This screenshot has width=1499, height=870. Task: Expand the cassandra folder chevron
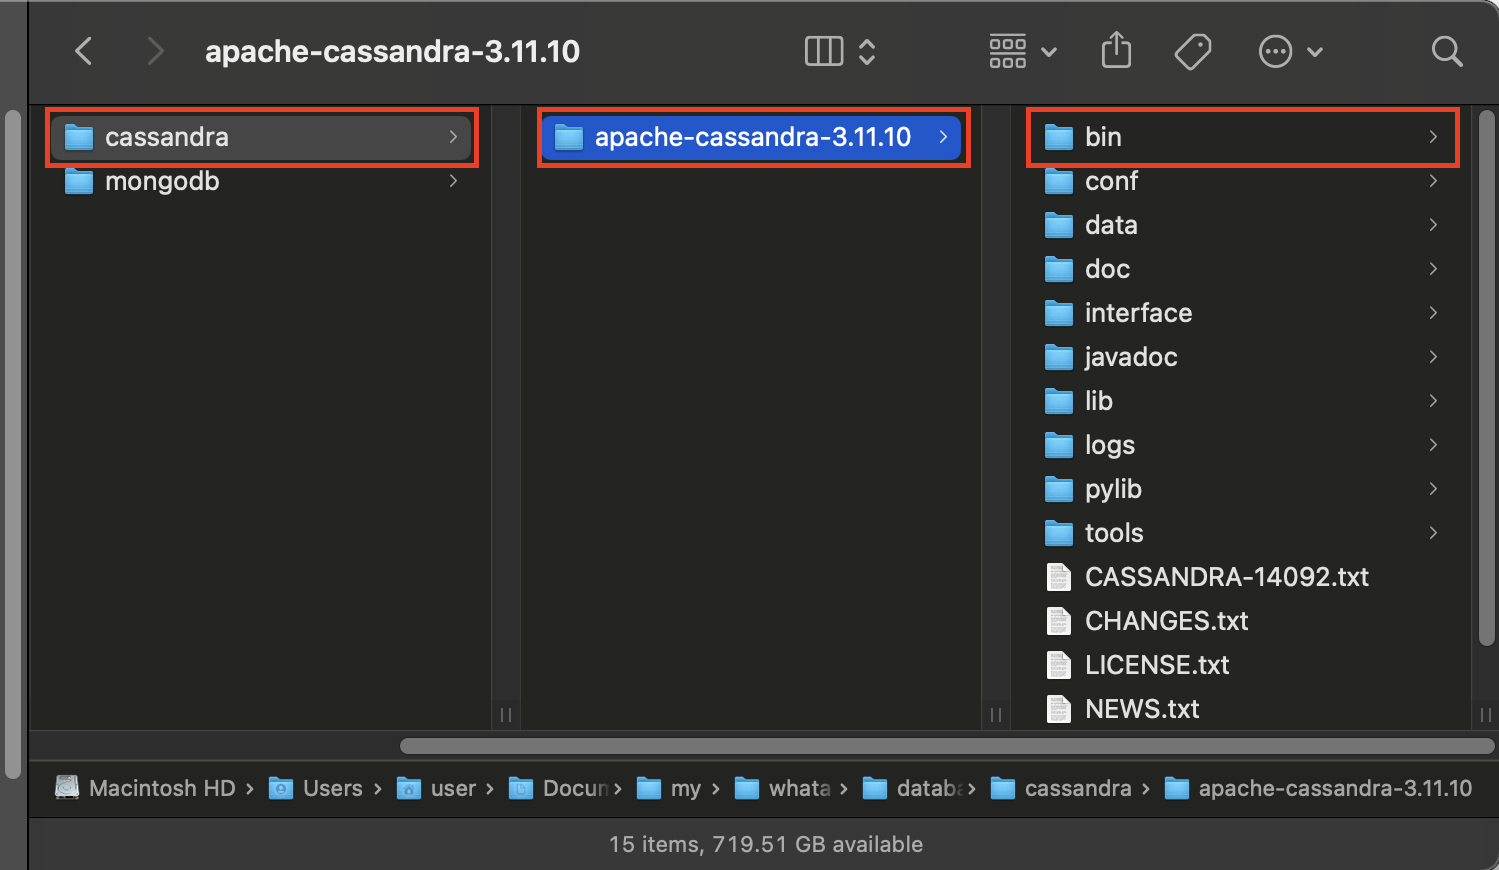[x=453, y=137]
